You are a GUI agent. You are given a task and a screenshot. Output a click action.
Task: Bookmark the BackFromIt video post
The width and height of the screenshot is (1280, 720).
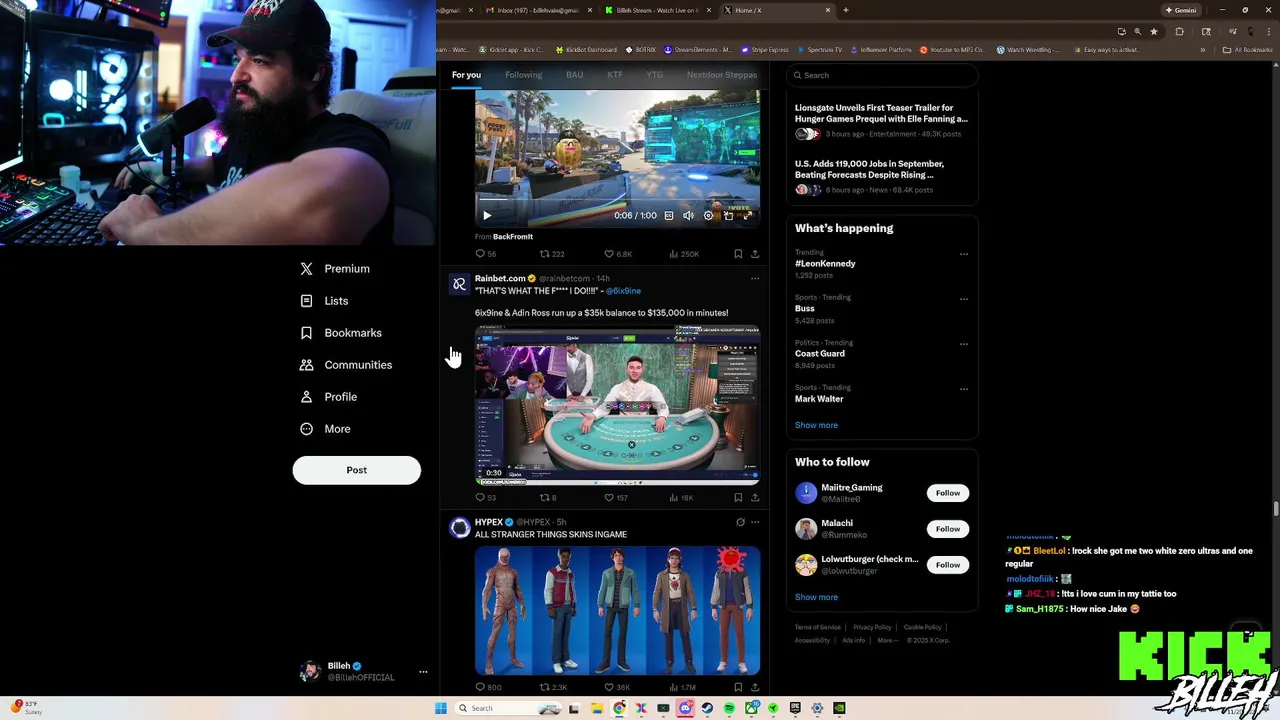738,254
